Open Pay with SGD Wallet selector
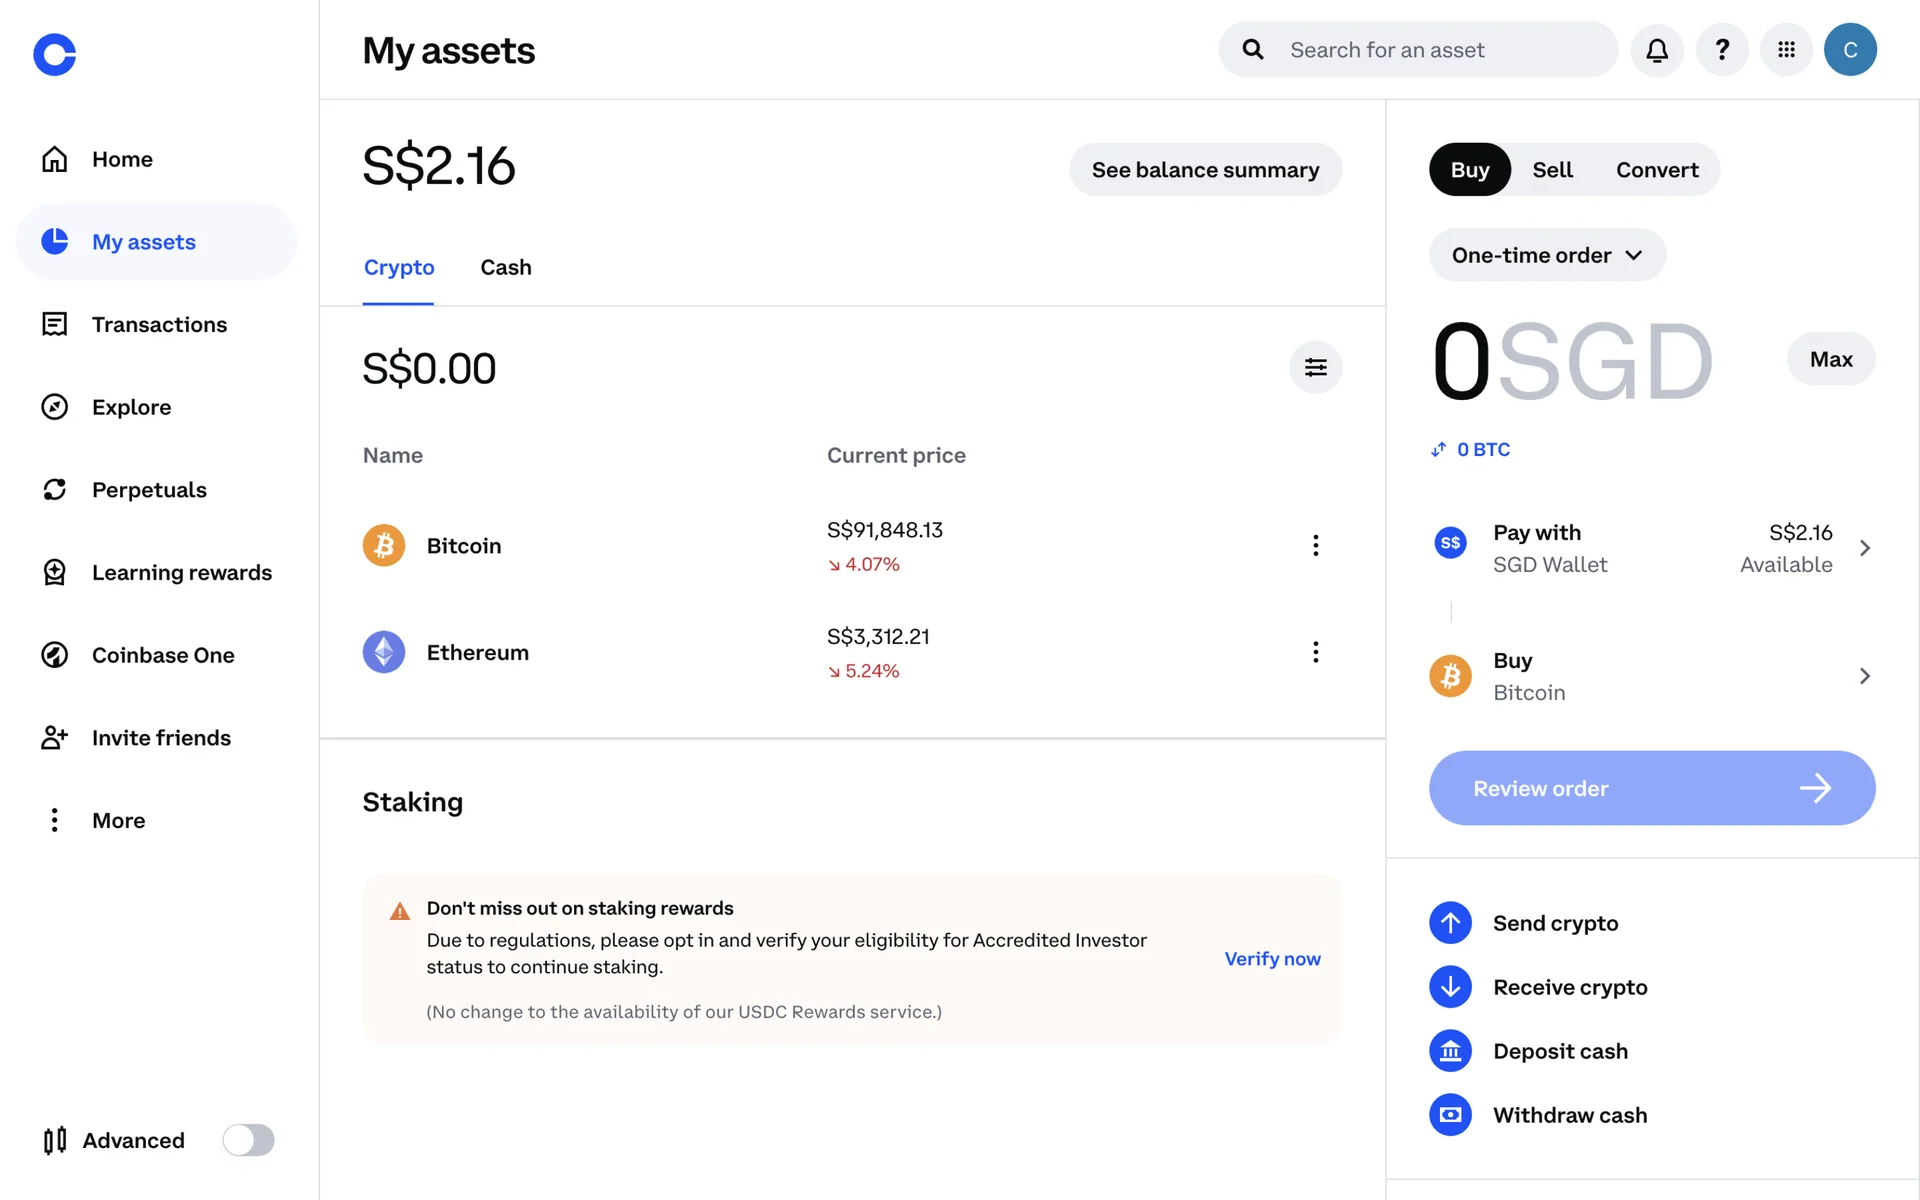The width and height of the screenshot is (1920, 1200). pyautogui.click(x=1652, y=548)
